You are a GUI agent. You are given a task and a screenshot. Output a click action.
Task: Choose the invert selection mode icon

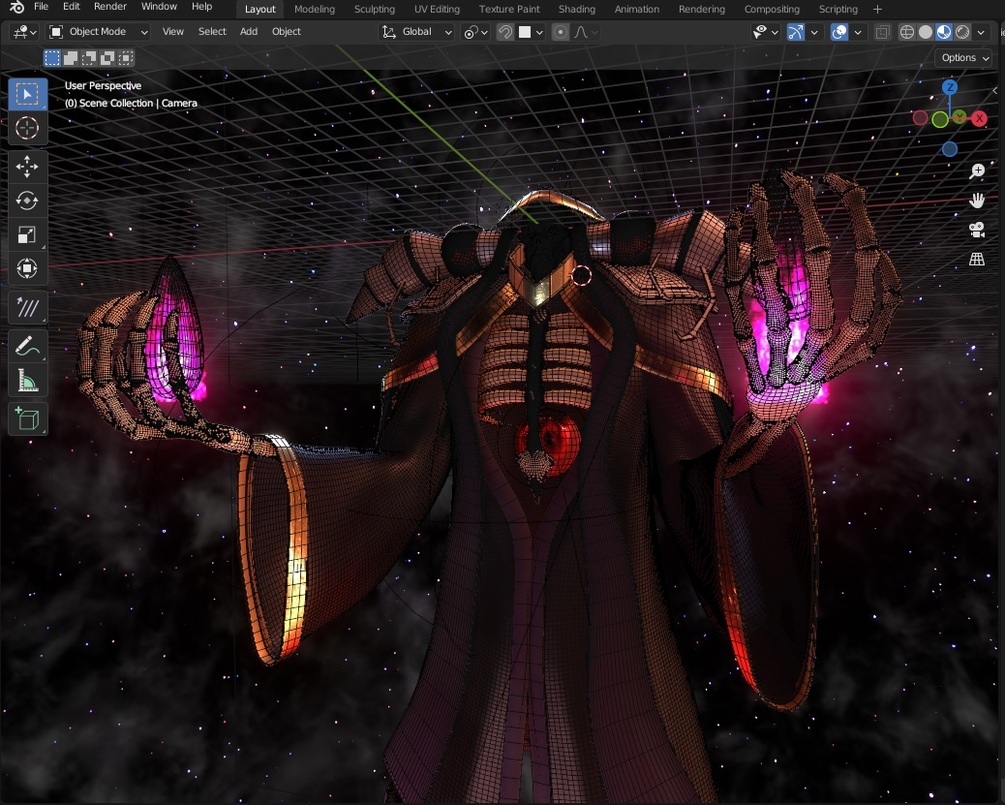point(107,58)
